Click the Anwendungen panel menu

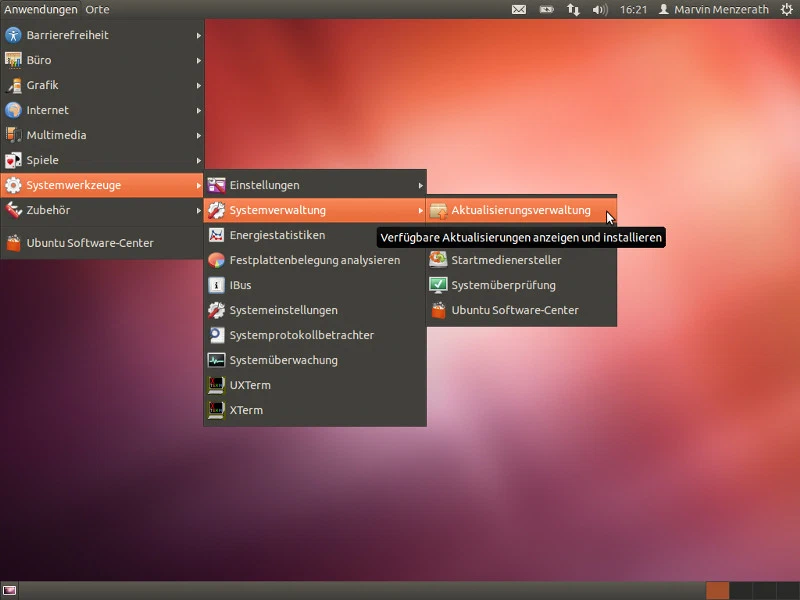point(41,9)
